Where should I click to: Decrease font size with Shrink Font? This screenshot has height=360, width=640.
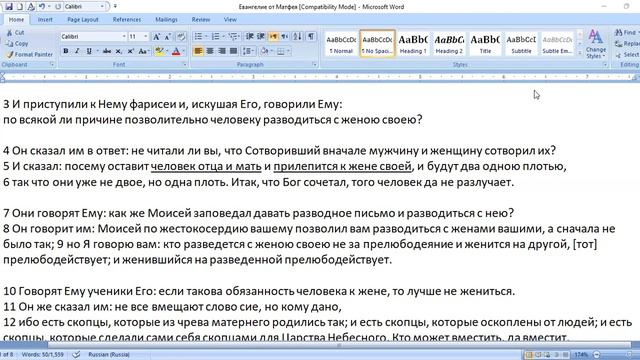click(x=167, y=37)
